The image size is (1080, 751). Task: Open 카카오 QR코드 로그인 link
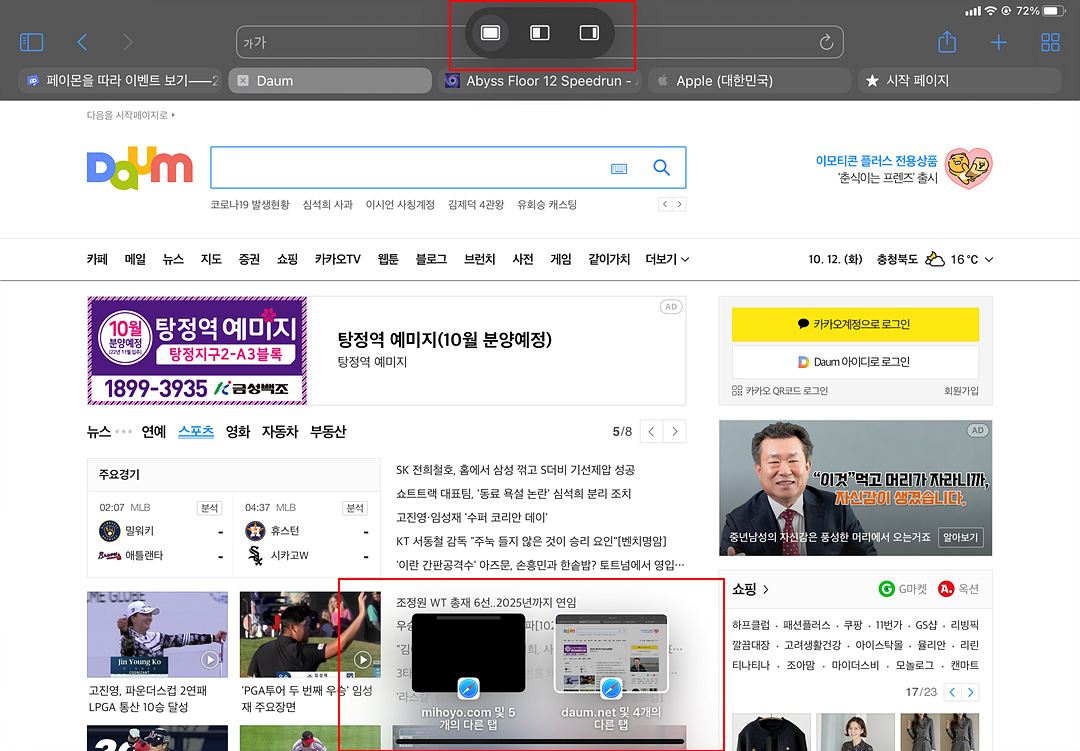pos(780,391)
